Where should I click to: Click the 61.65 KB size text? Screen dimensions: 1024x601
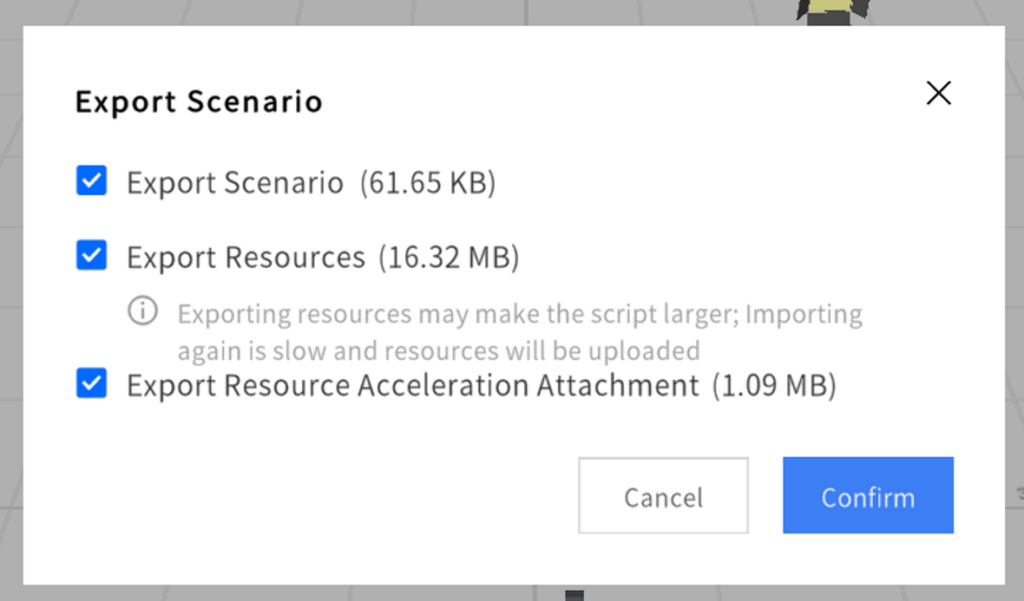[428, 183]
